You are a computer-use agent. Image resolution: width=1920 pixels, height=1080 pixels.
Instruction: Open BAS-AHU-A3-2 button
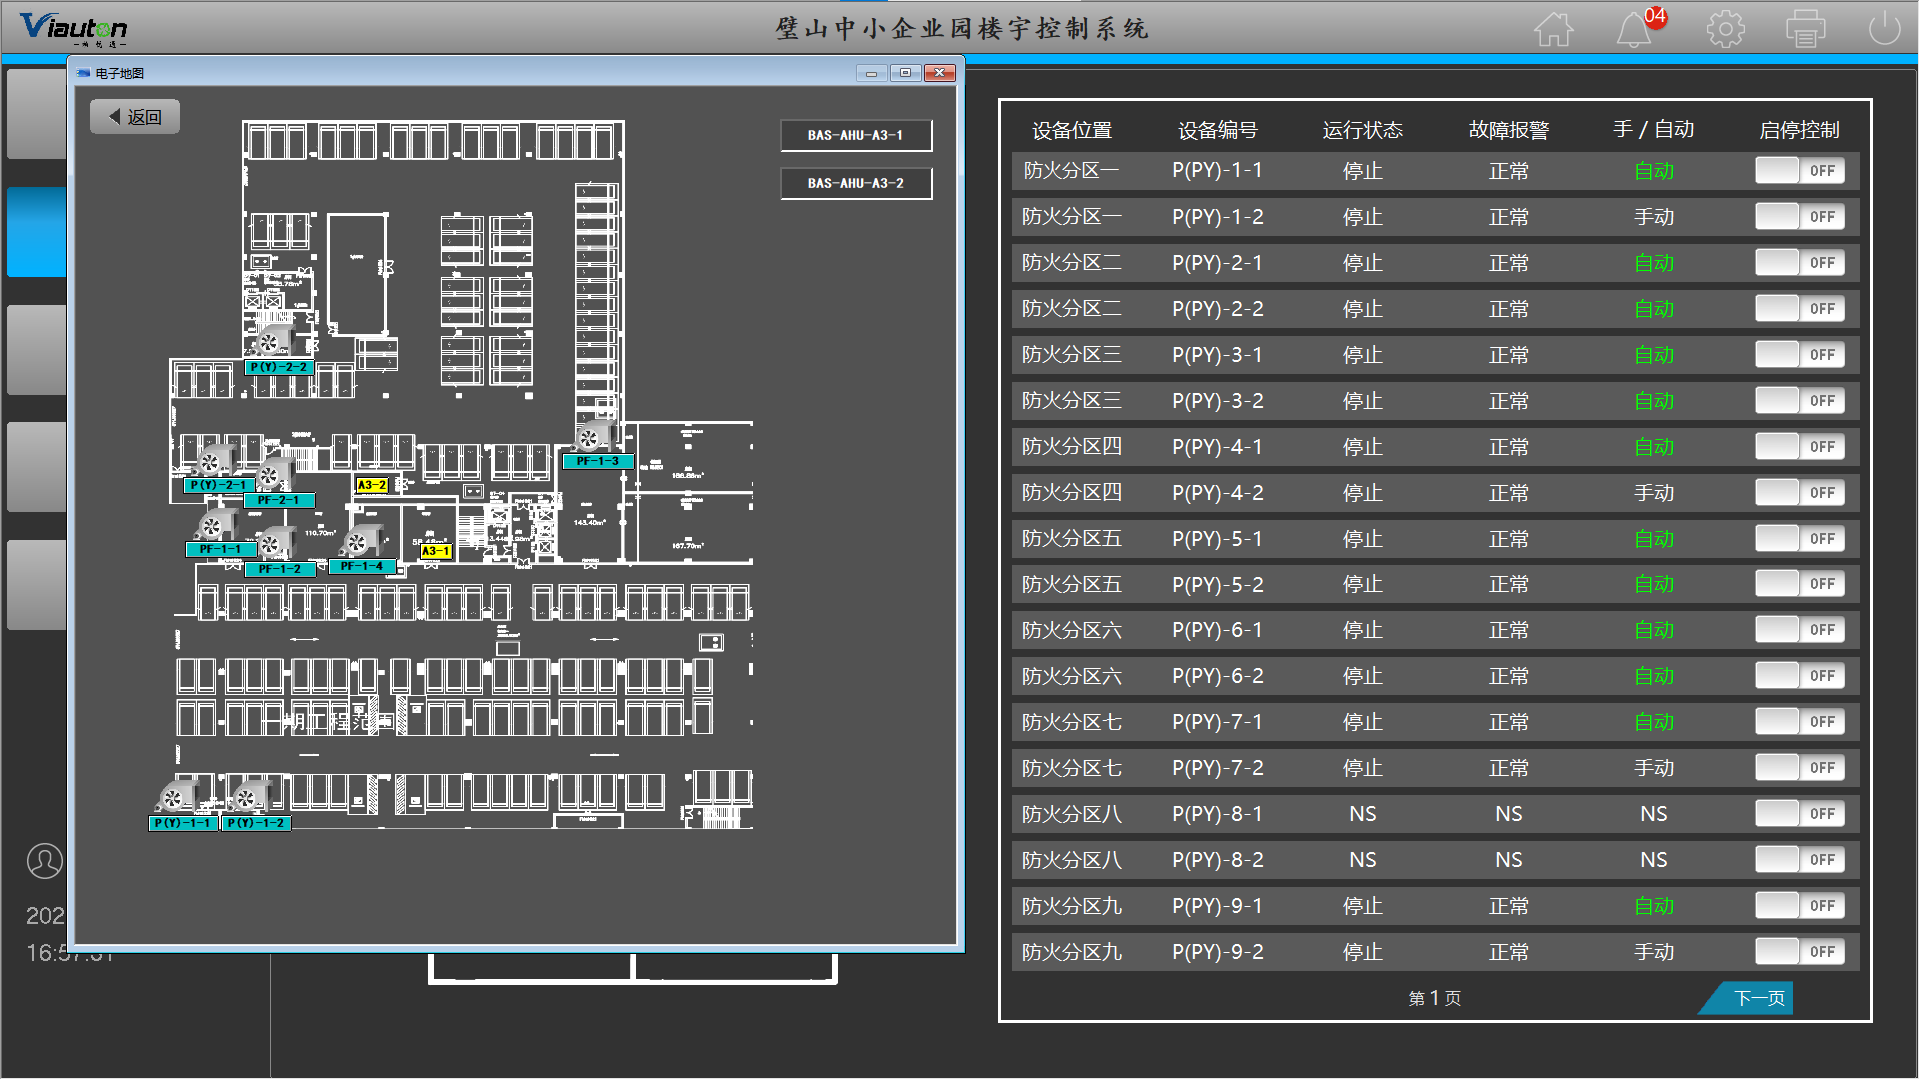pos(855,183)
